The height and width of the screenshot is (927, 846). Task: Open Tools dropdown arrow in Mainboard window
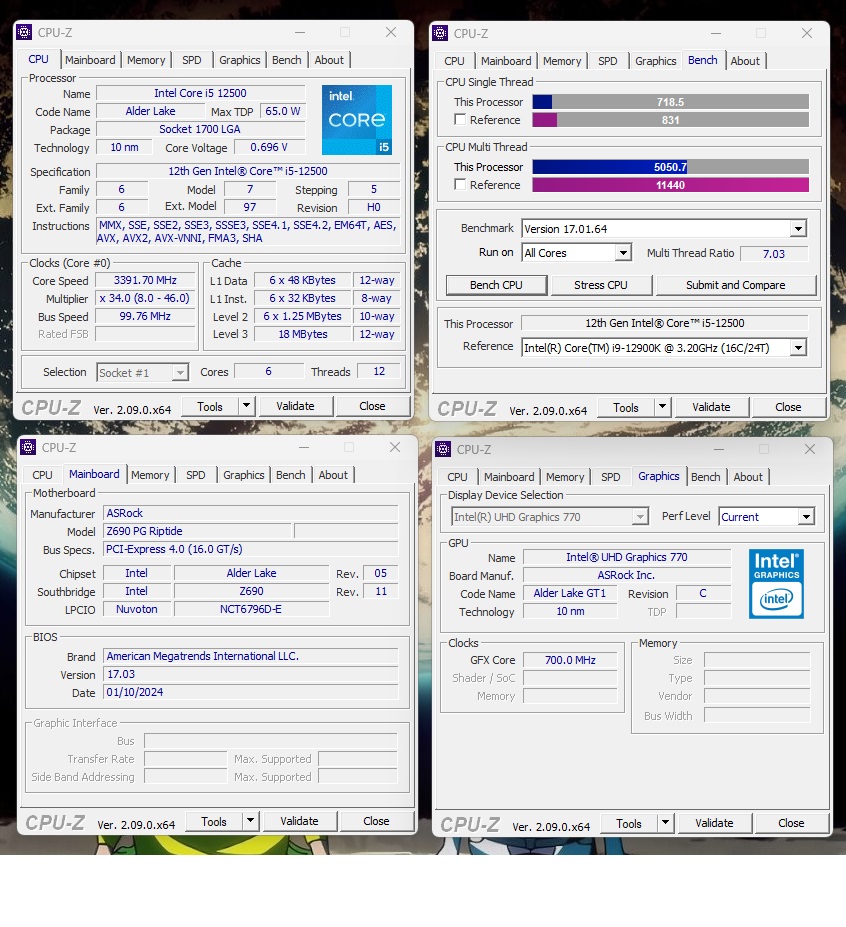(251, 821)
